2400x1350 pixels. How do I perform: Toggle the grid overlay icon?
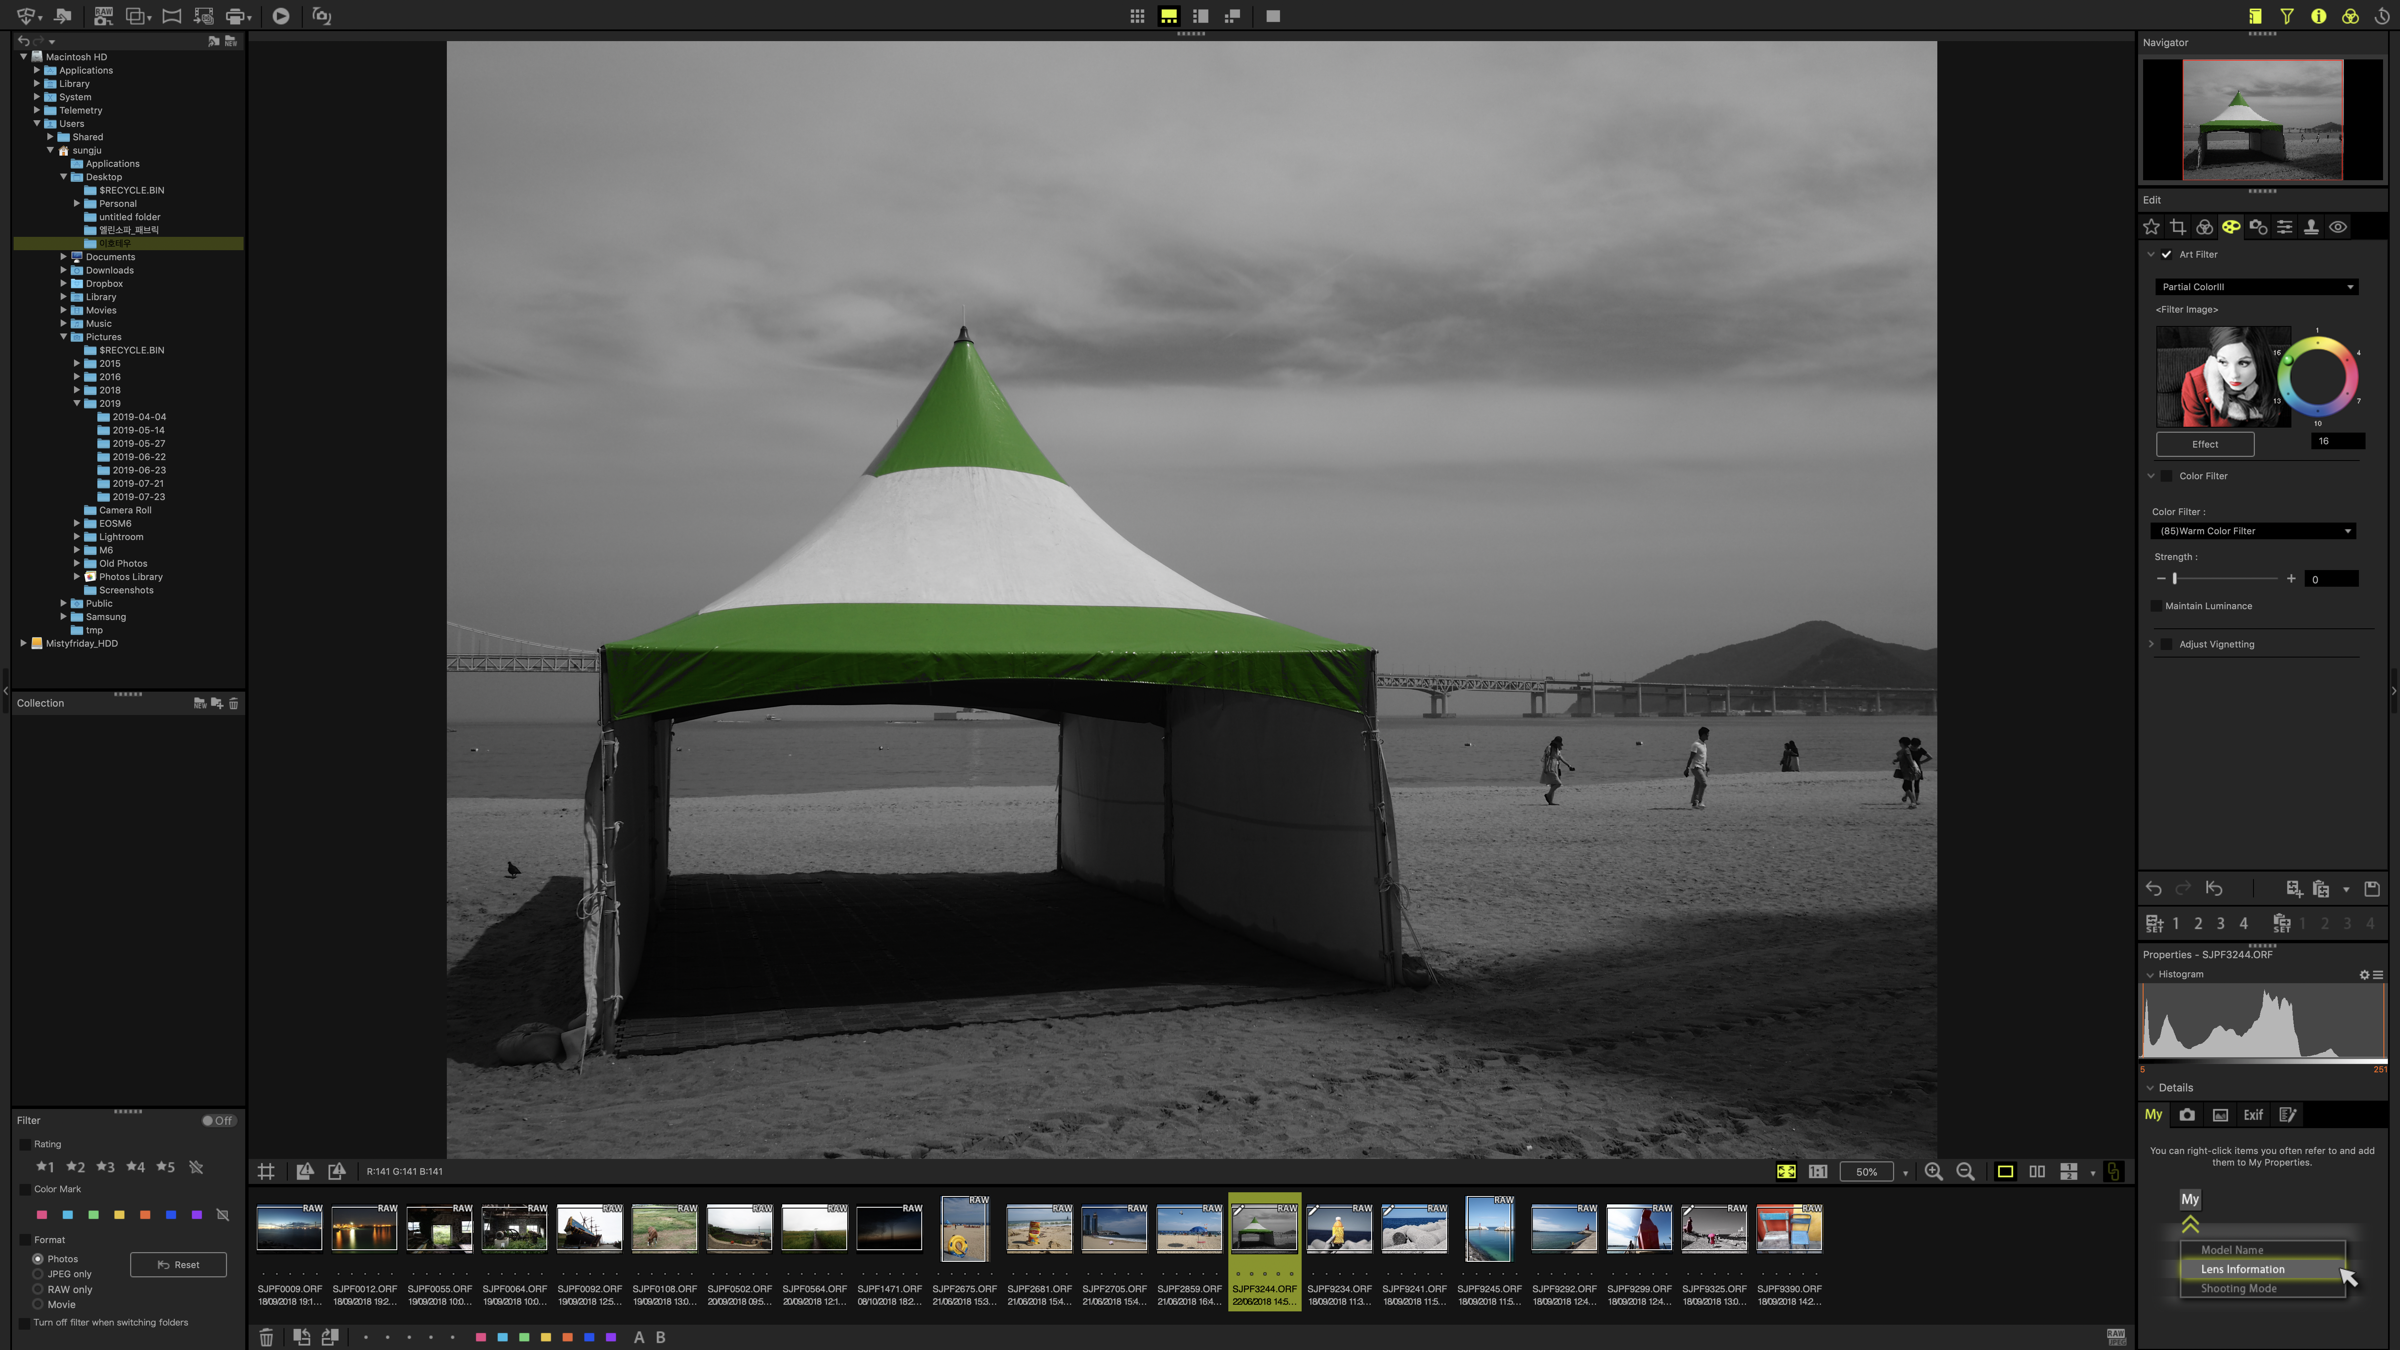point(266,1172)
